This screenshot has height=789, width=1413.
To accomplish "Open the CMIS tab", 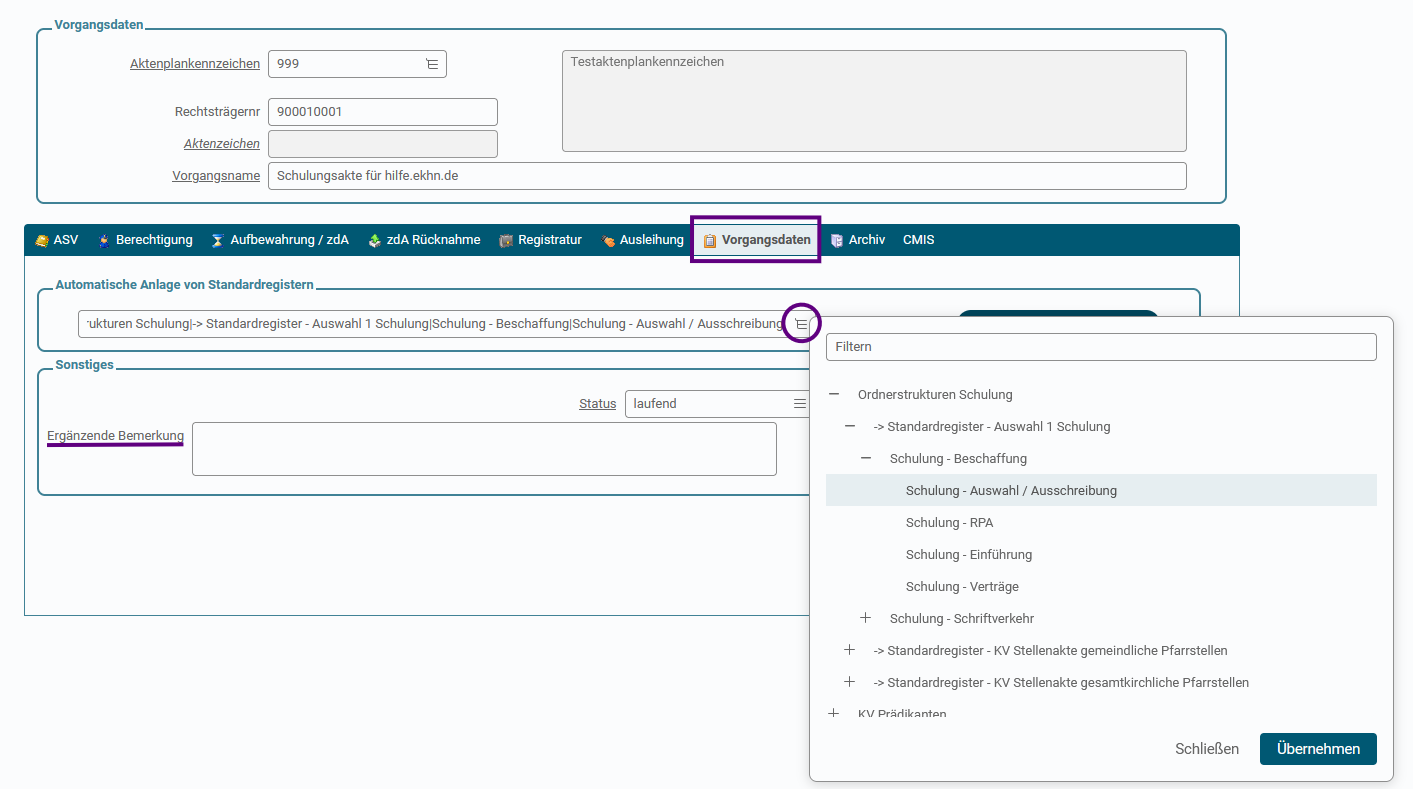I will 918,240.
